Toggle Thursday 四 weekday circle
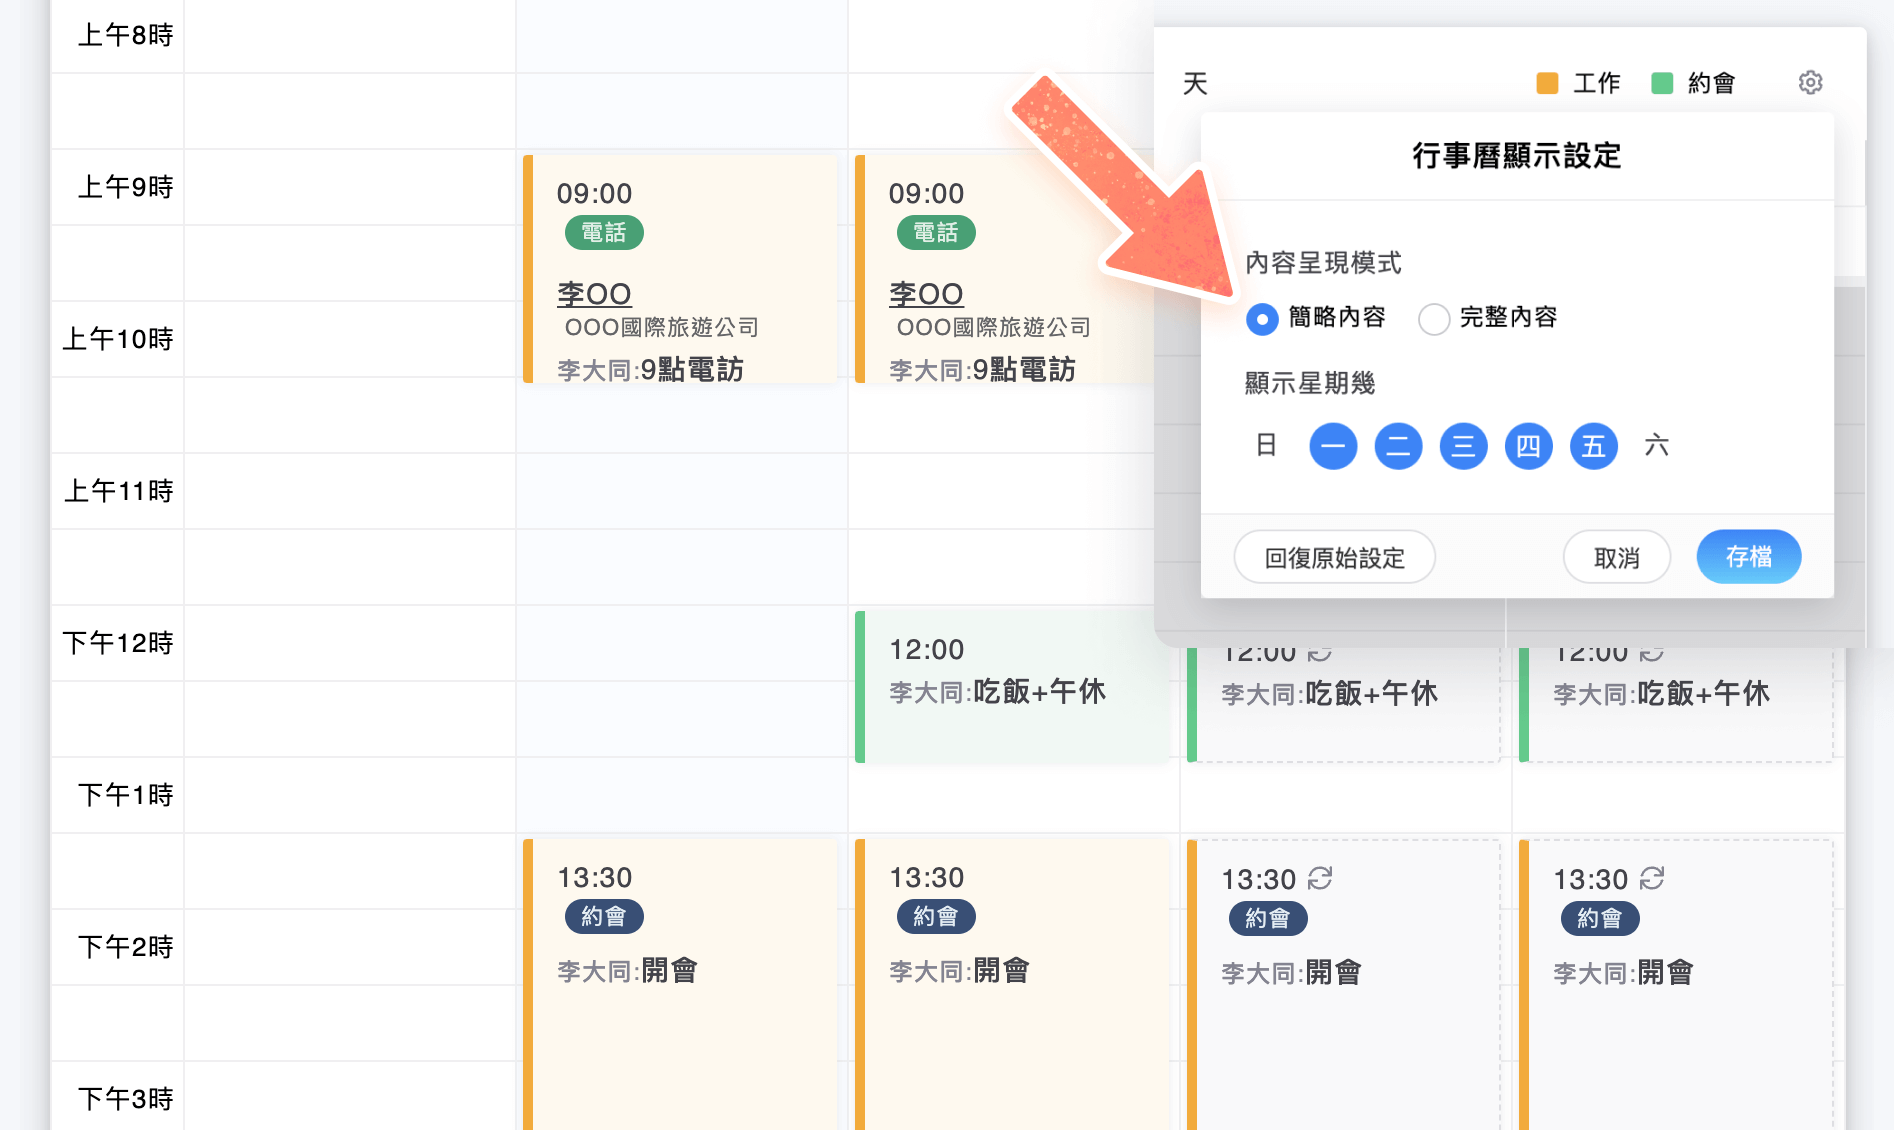The height and width of the screenshot is (1130, 1894). coord(1528,446)
